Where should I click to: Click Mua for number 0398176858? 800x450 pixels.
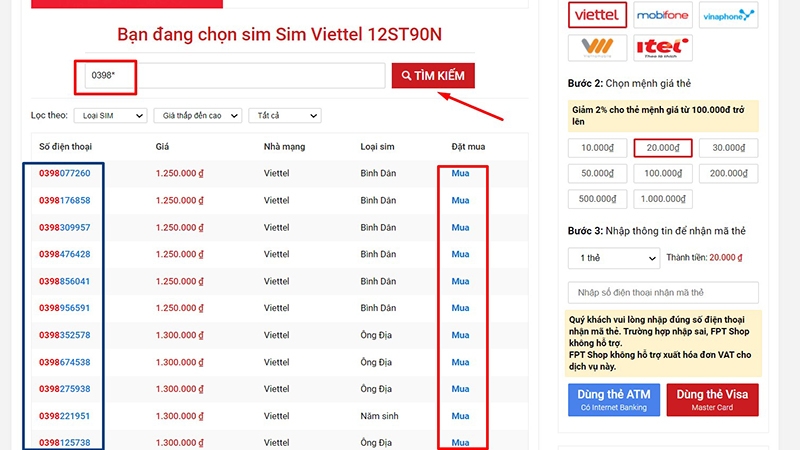pos(460,201)
